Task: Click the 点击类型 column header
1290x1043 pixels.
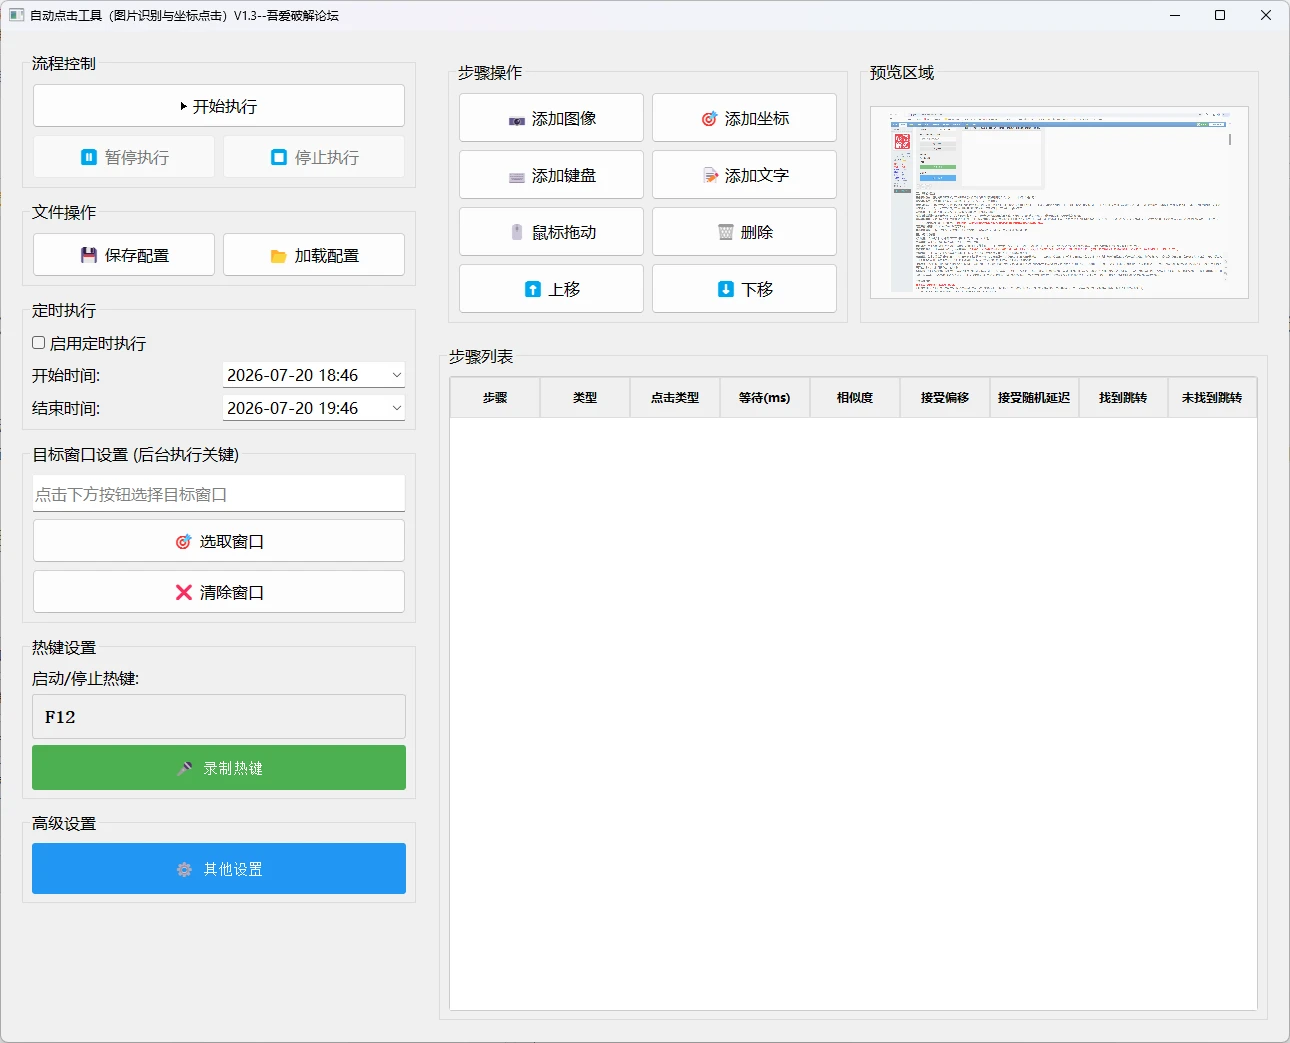Action: (675, 397)
